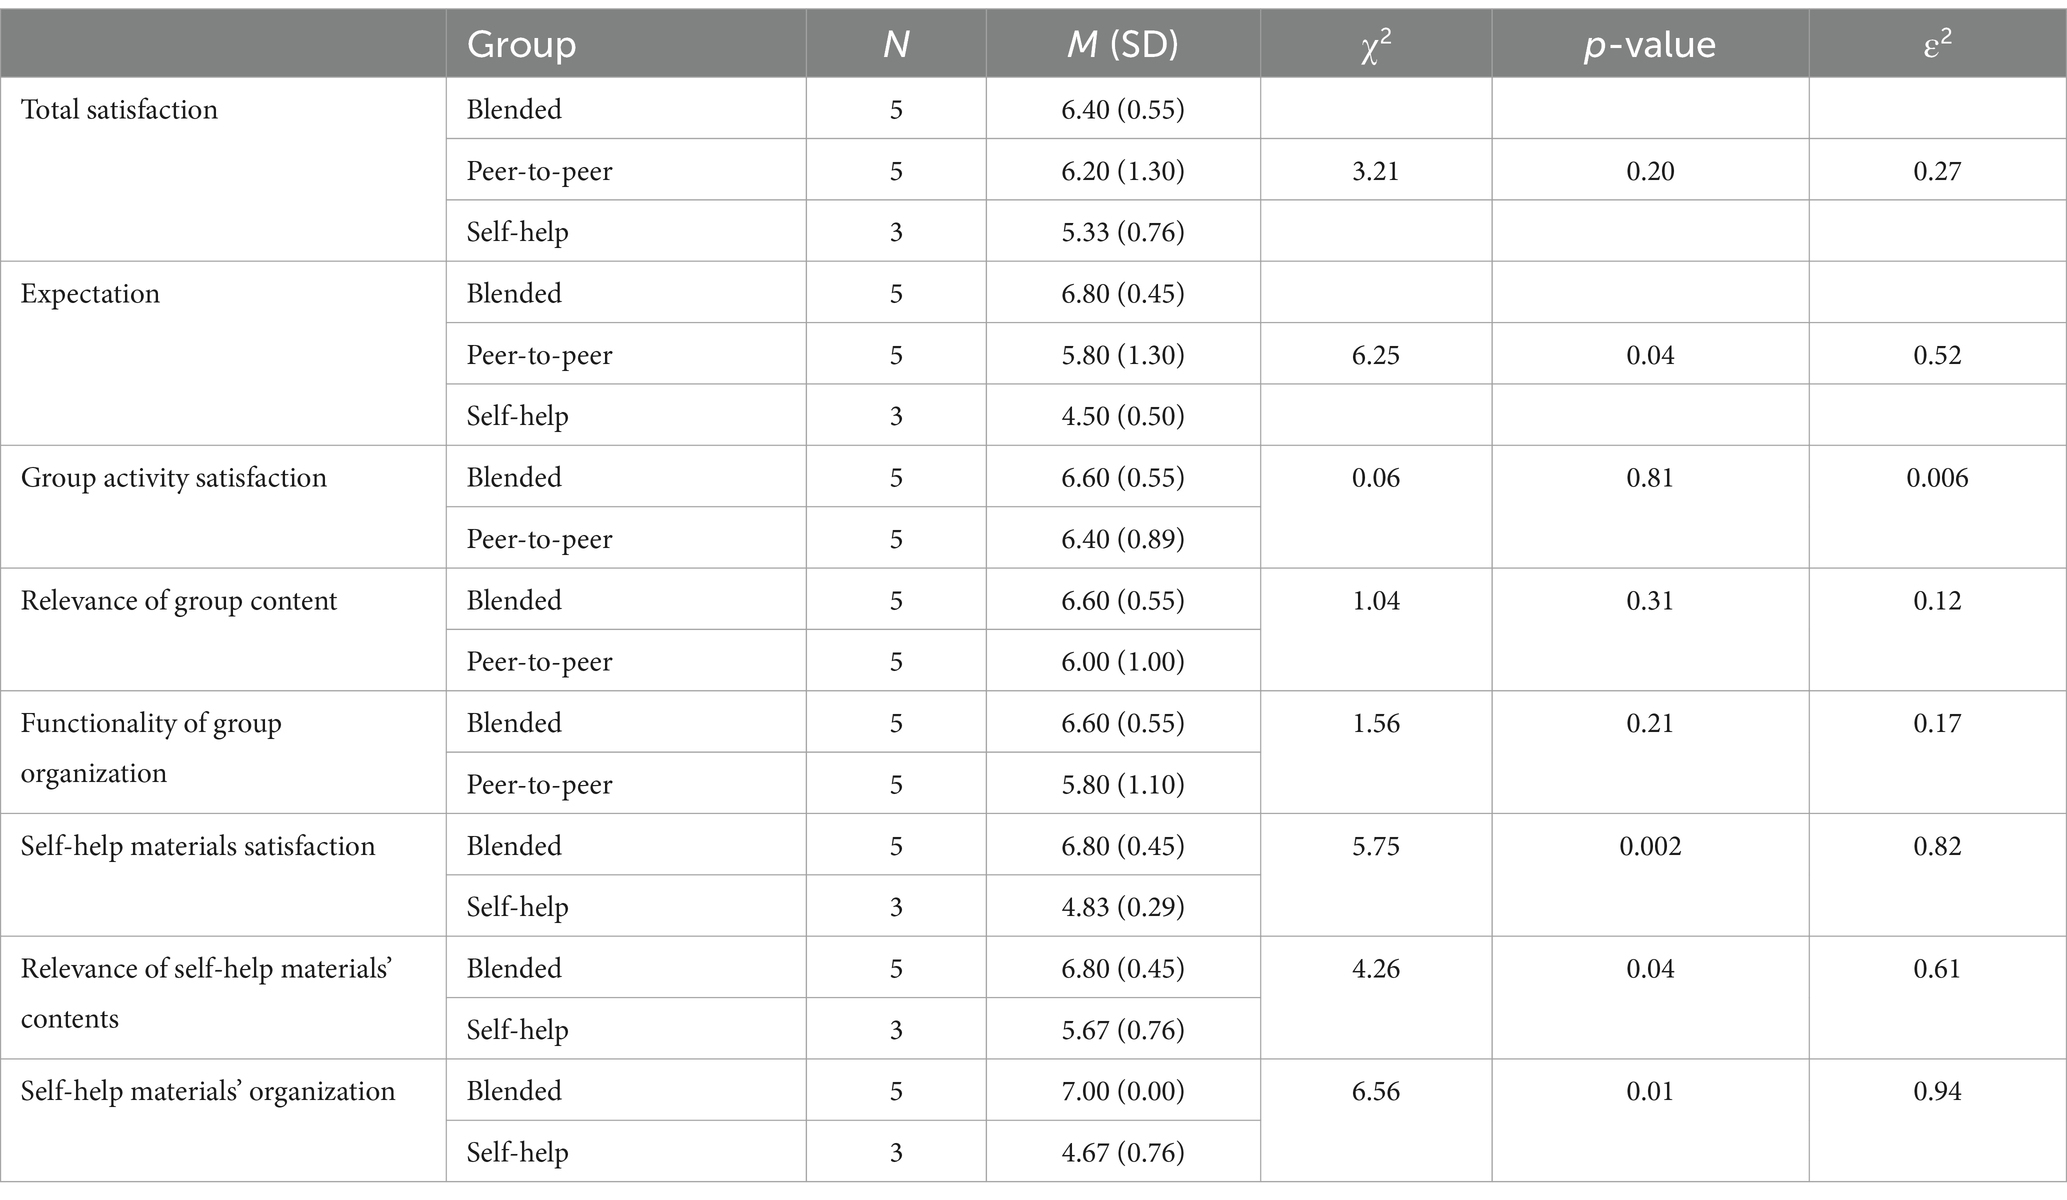Viewport: 2067px width, 1200px height.
Task: Click the χ² column header
Action: [x=1376, y=46]
